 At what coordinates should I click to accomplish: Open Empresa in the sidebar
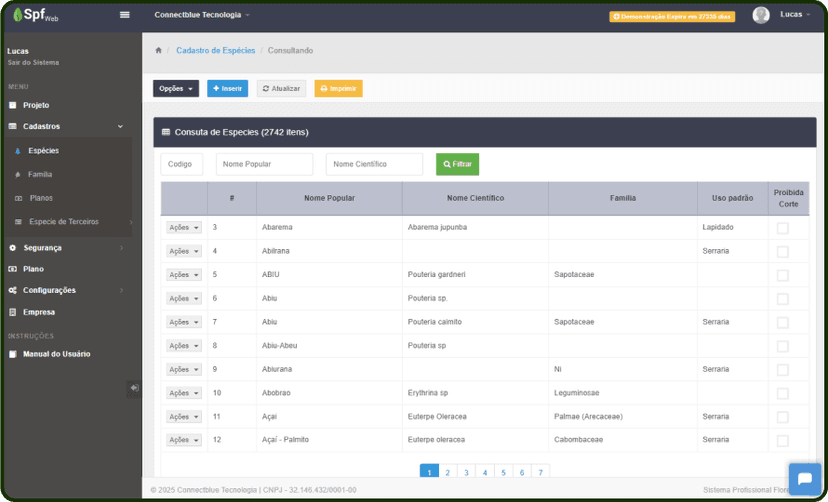coord(39,312)
